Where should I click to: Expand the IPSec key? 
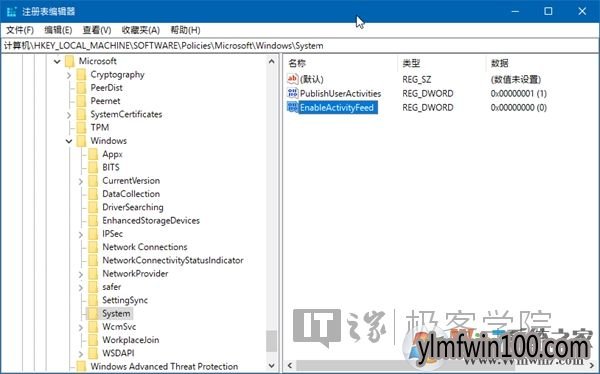click(81, 234)
